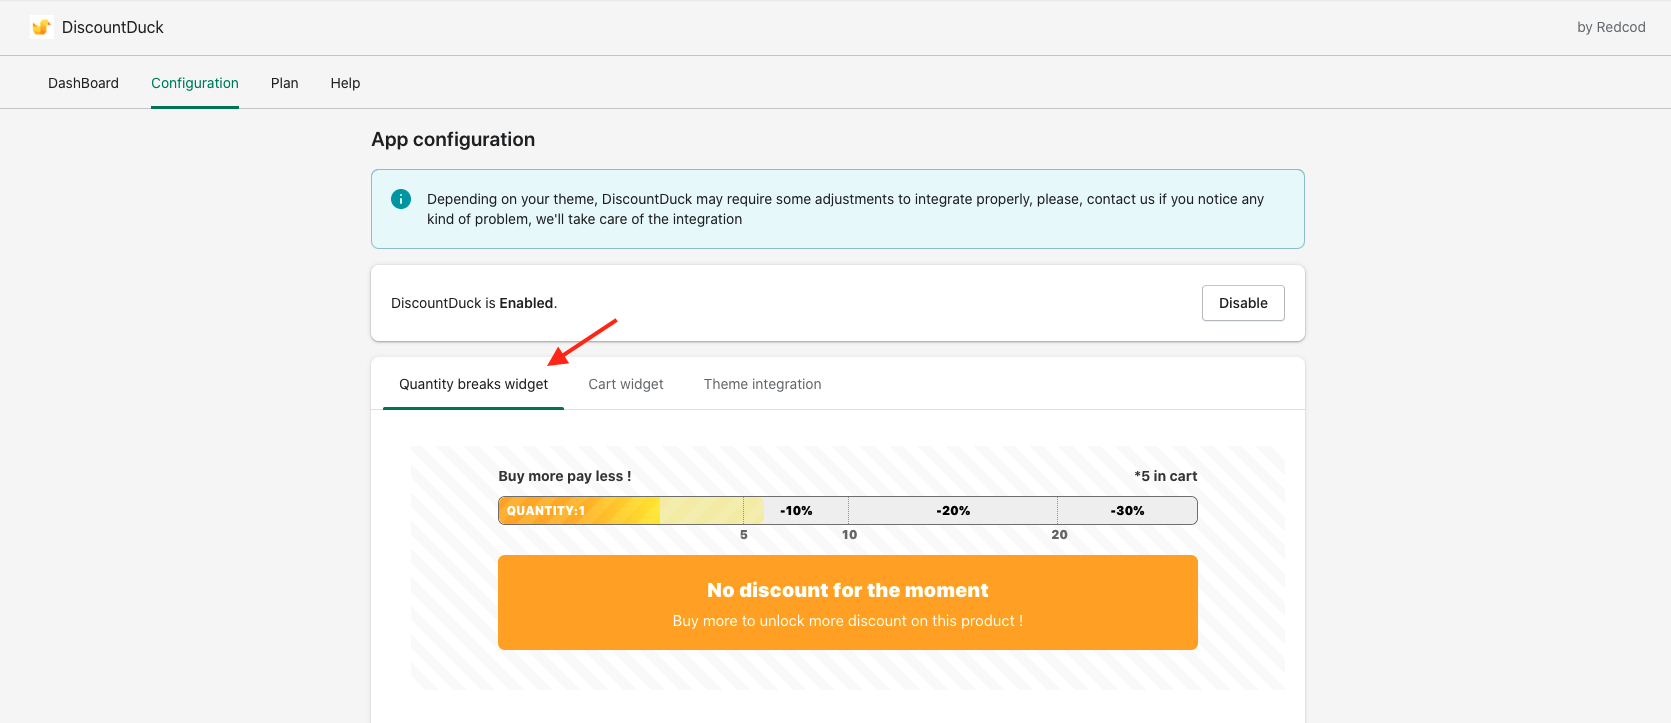The width and height of the screenshot is (1671, 723).
Task: Open the Theme integration tab
Action: [762, 384]
